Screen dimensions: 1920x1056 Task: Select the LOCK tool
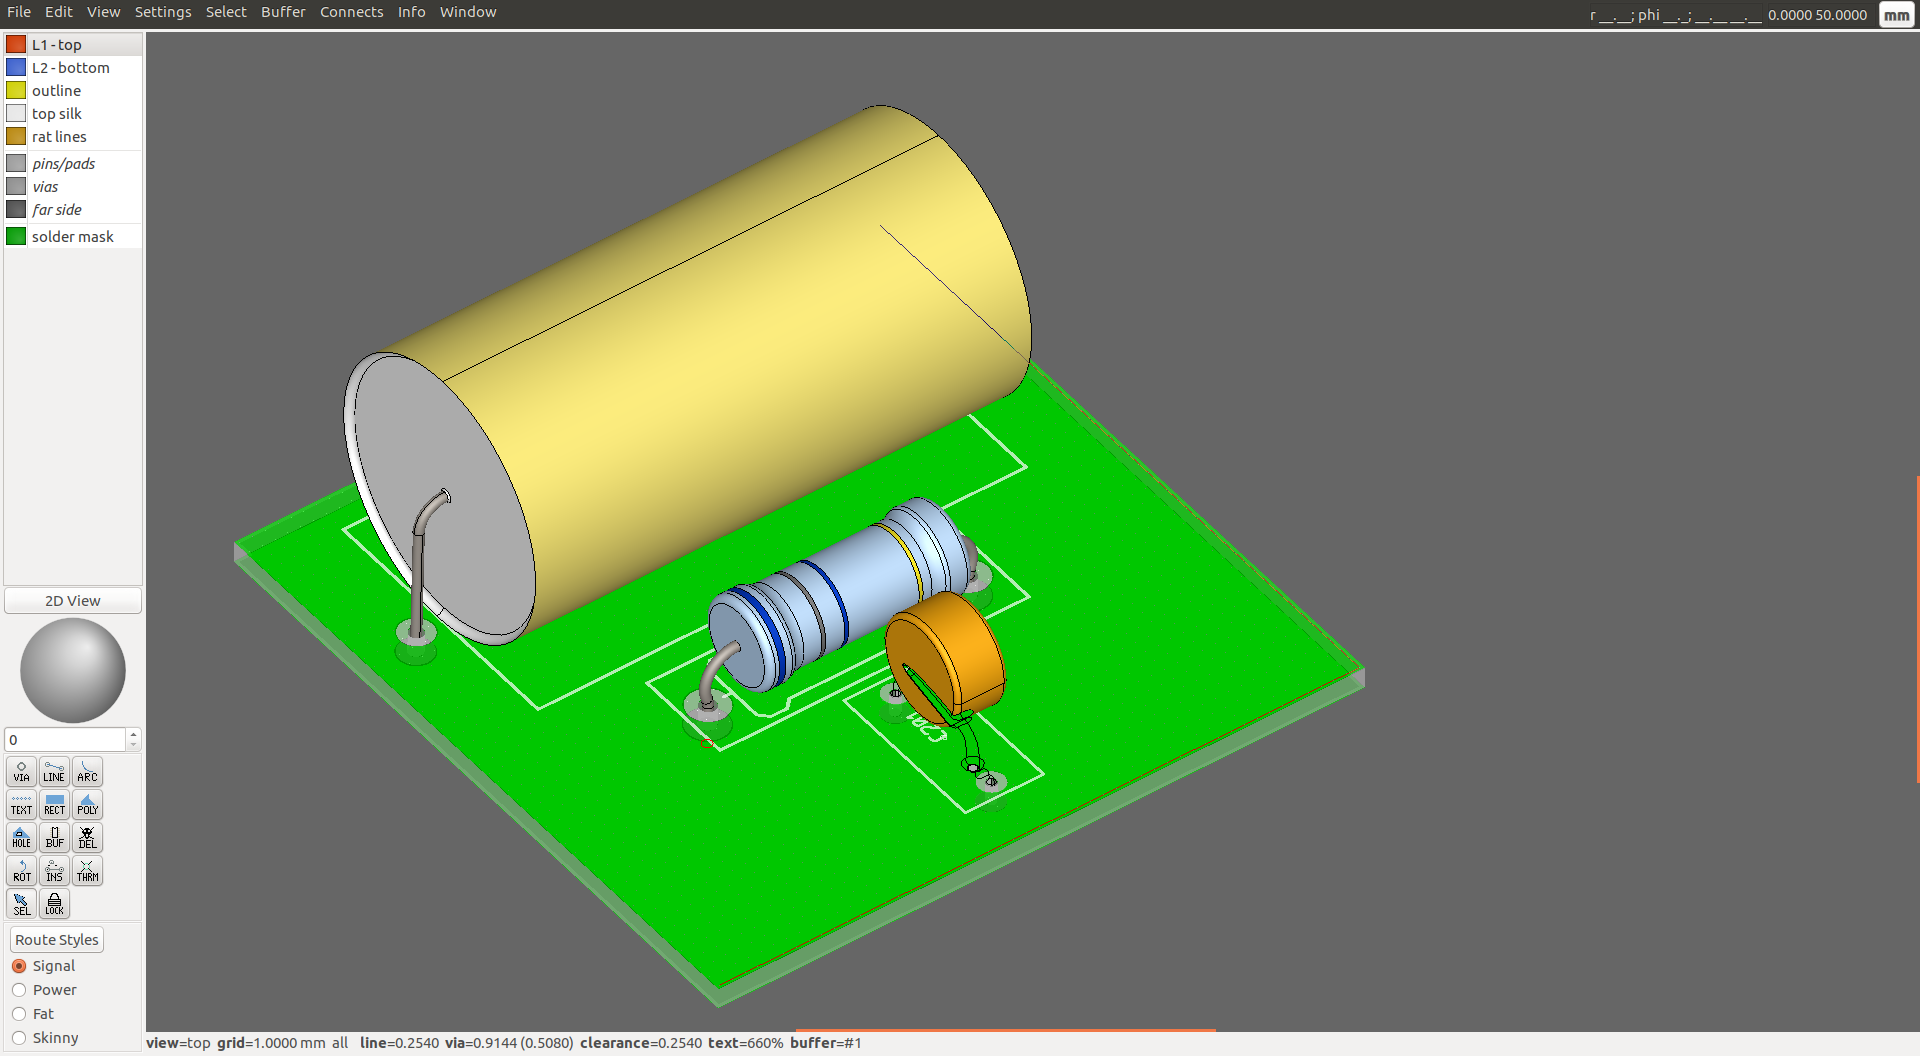(x=54, y=904)
